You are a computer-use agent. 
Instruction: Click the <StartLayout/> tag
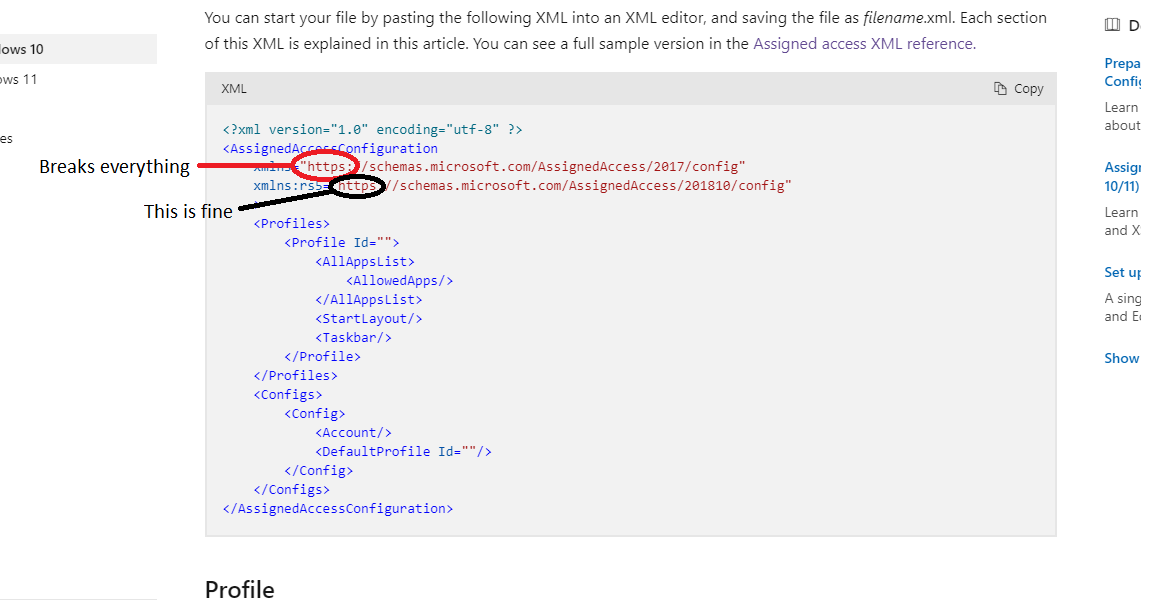click(369, 319)
